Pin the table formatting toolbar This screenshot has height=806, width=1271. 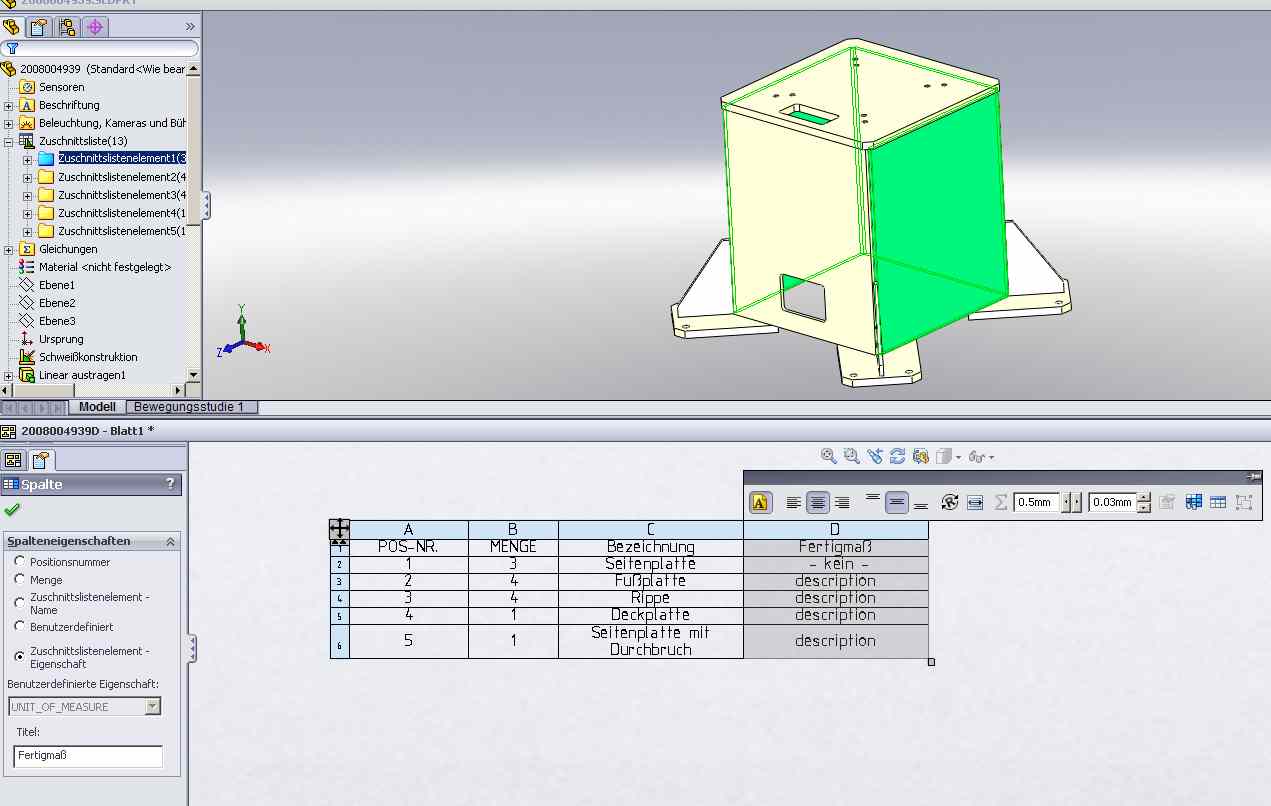1254,478
